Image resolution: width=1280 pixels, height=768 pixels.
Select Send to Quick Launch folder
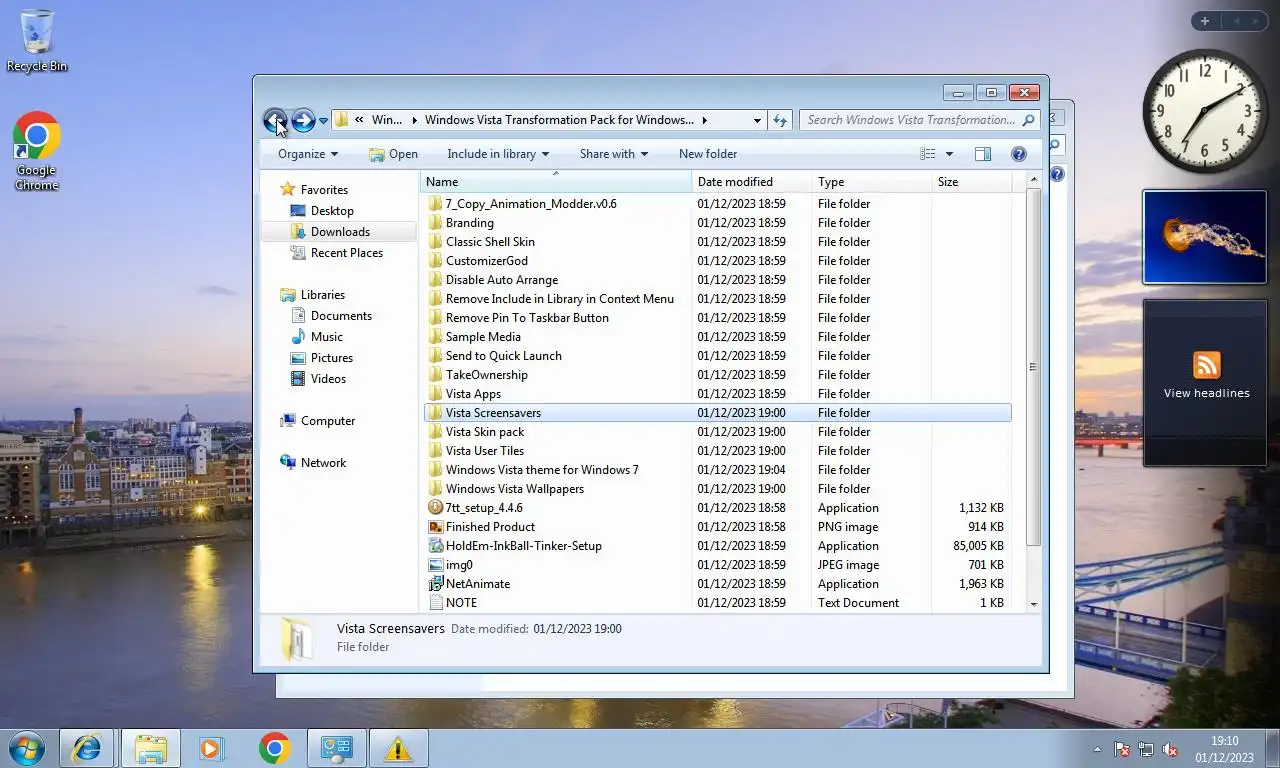[x=503, y=356]
